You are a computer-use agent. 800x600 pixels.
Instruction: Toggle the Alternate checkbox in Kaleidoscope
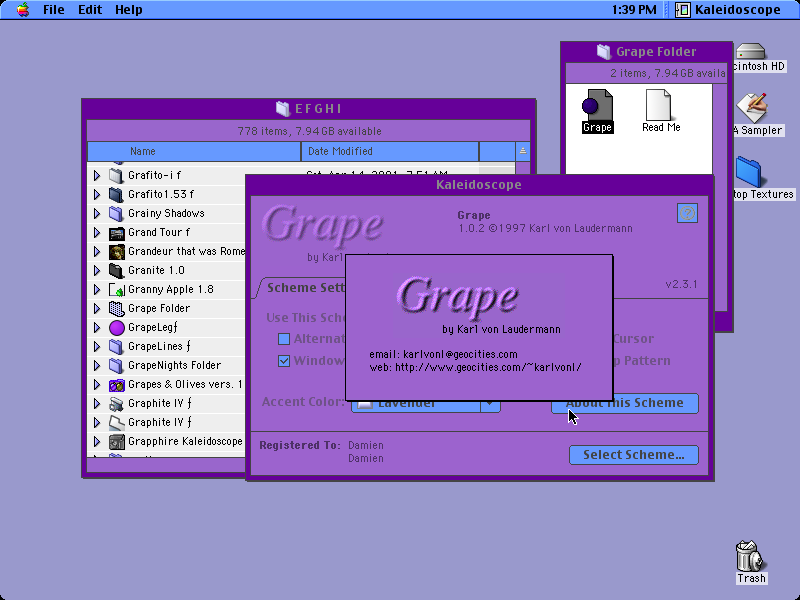tap(284, 339)
